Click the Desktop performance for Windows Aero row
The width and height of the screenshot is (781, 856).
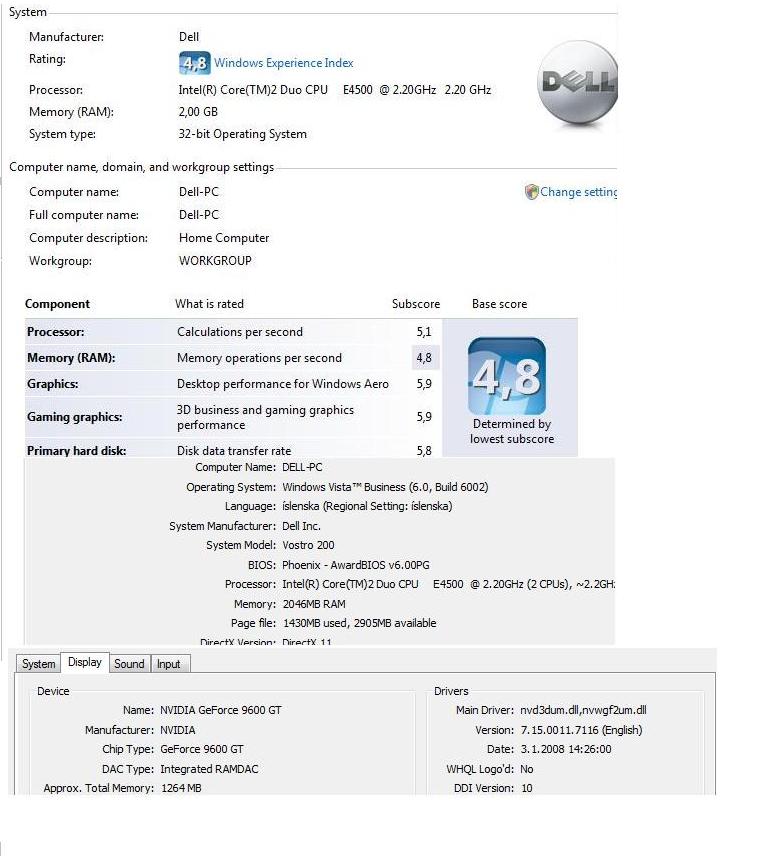pos(282,384)
